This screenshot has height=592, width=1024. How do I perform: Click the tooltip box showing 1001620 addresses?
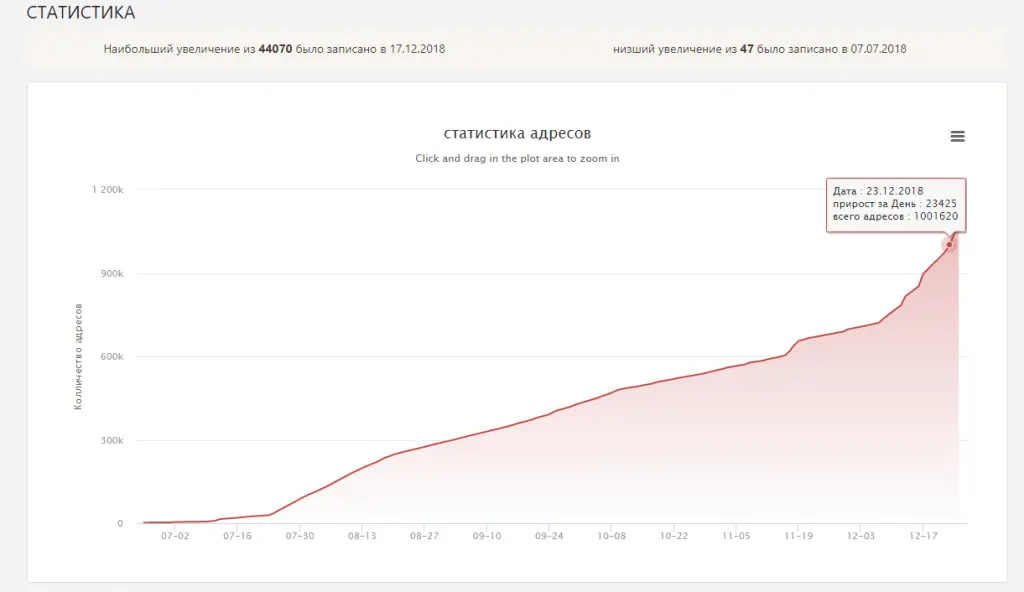pos(896,205)
